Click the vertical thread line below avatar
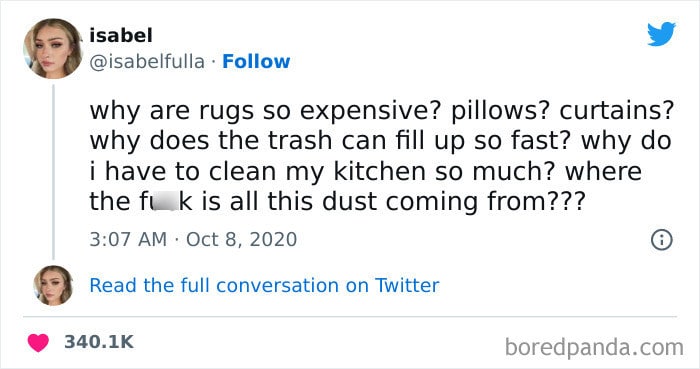Screen dimensions: 700x369 pyautogui.click(x=53, y=172)
